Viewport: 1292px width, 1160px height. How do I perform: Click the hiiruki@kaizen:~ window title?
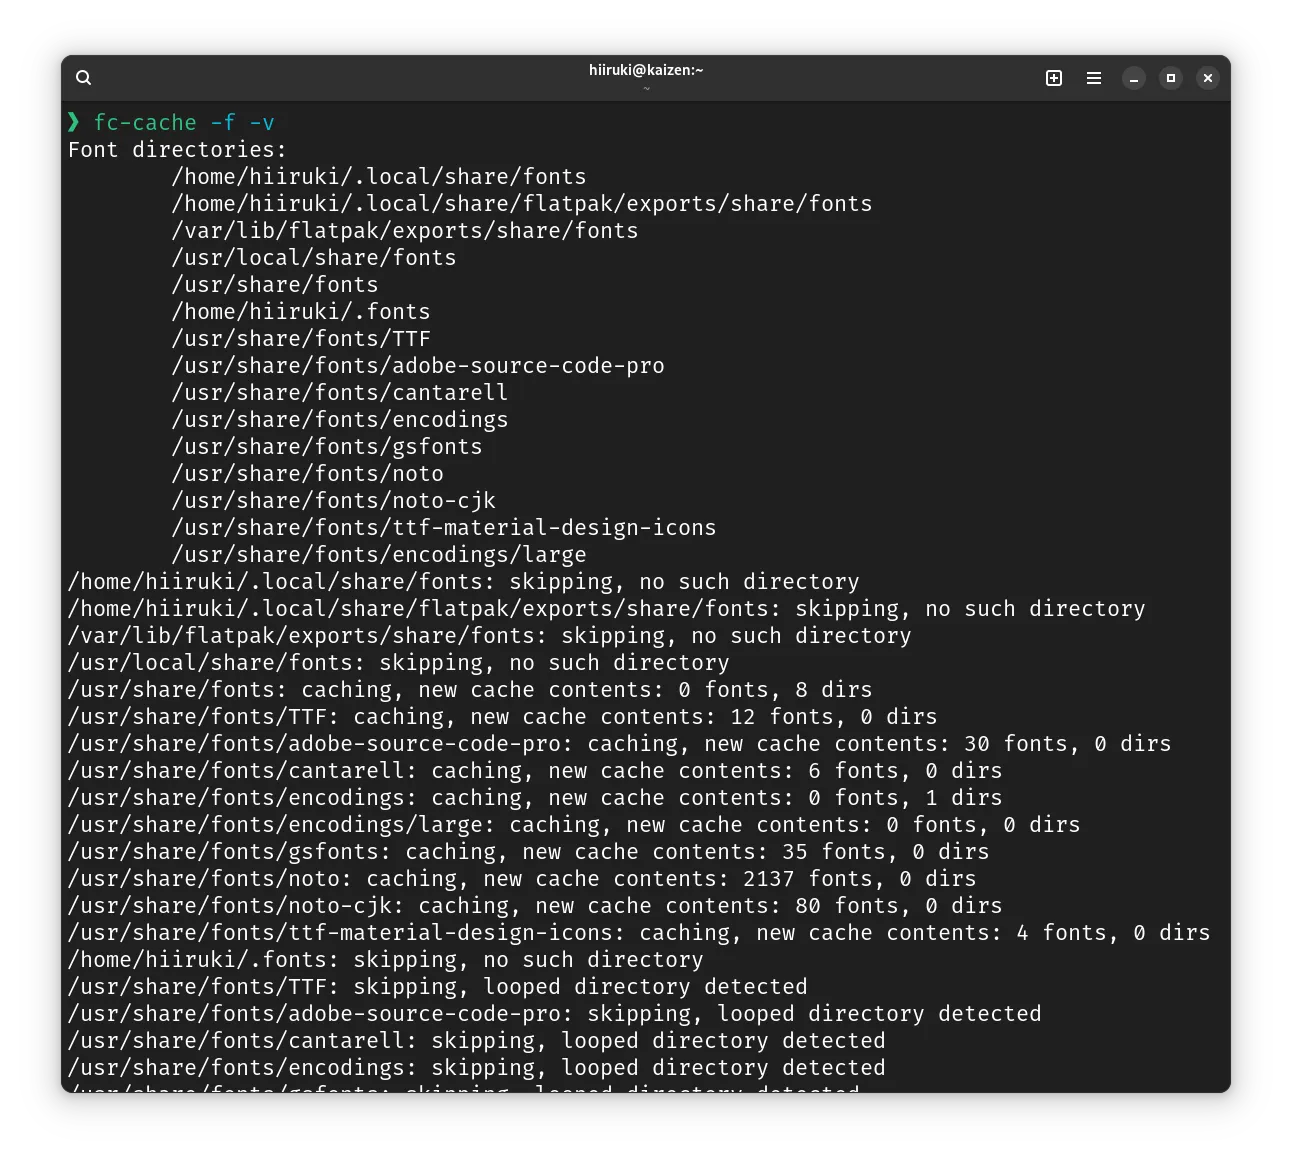click(646, 70)
